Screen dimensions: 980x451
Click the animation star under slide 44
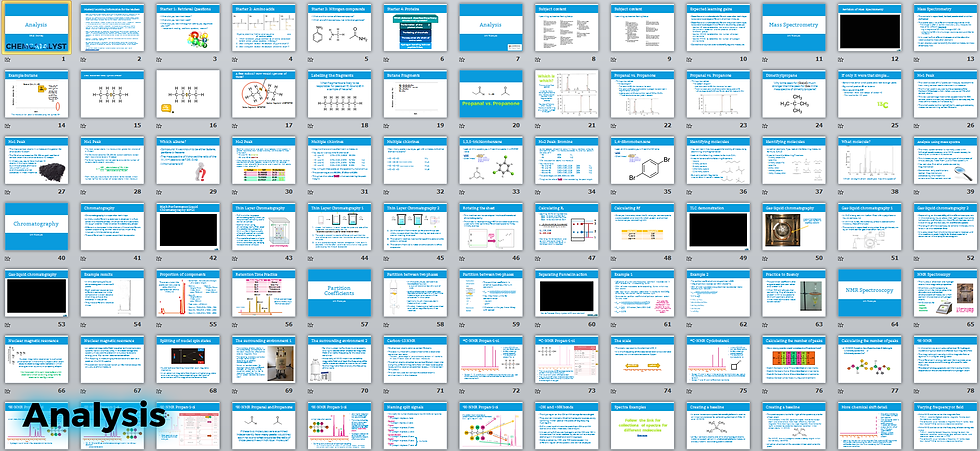310,257
